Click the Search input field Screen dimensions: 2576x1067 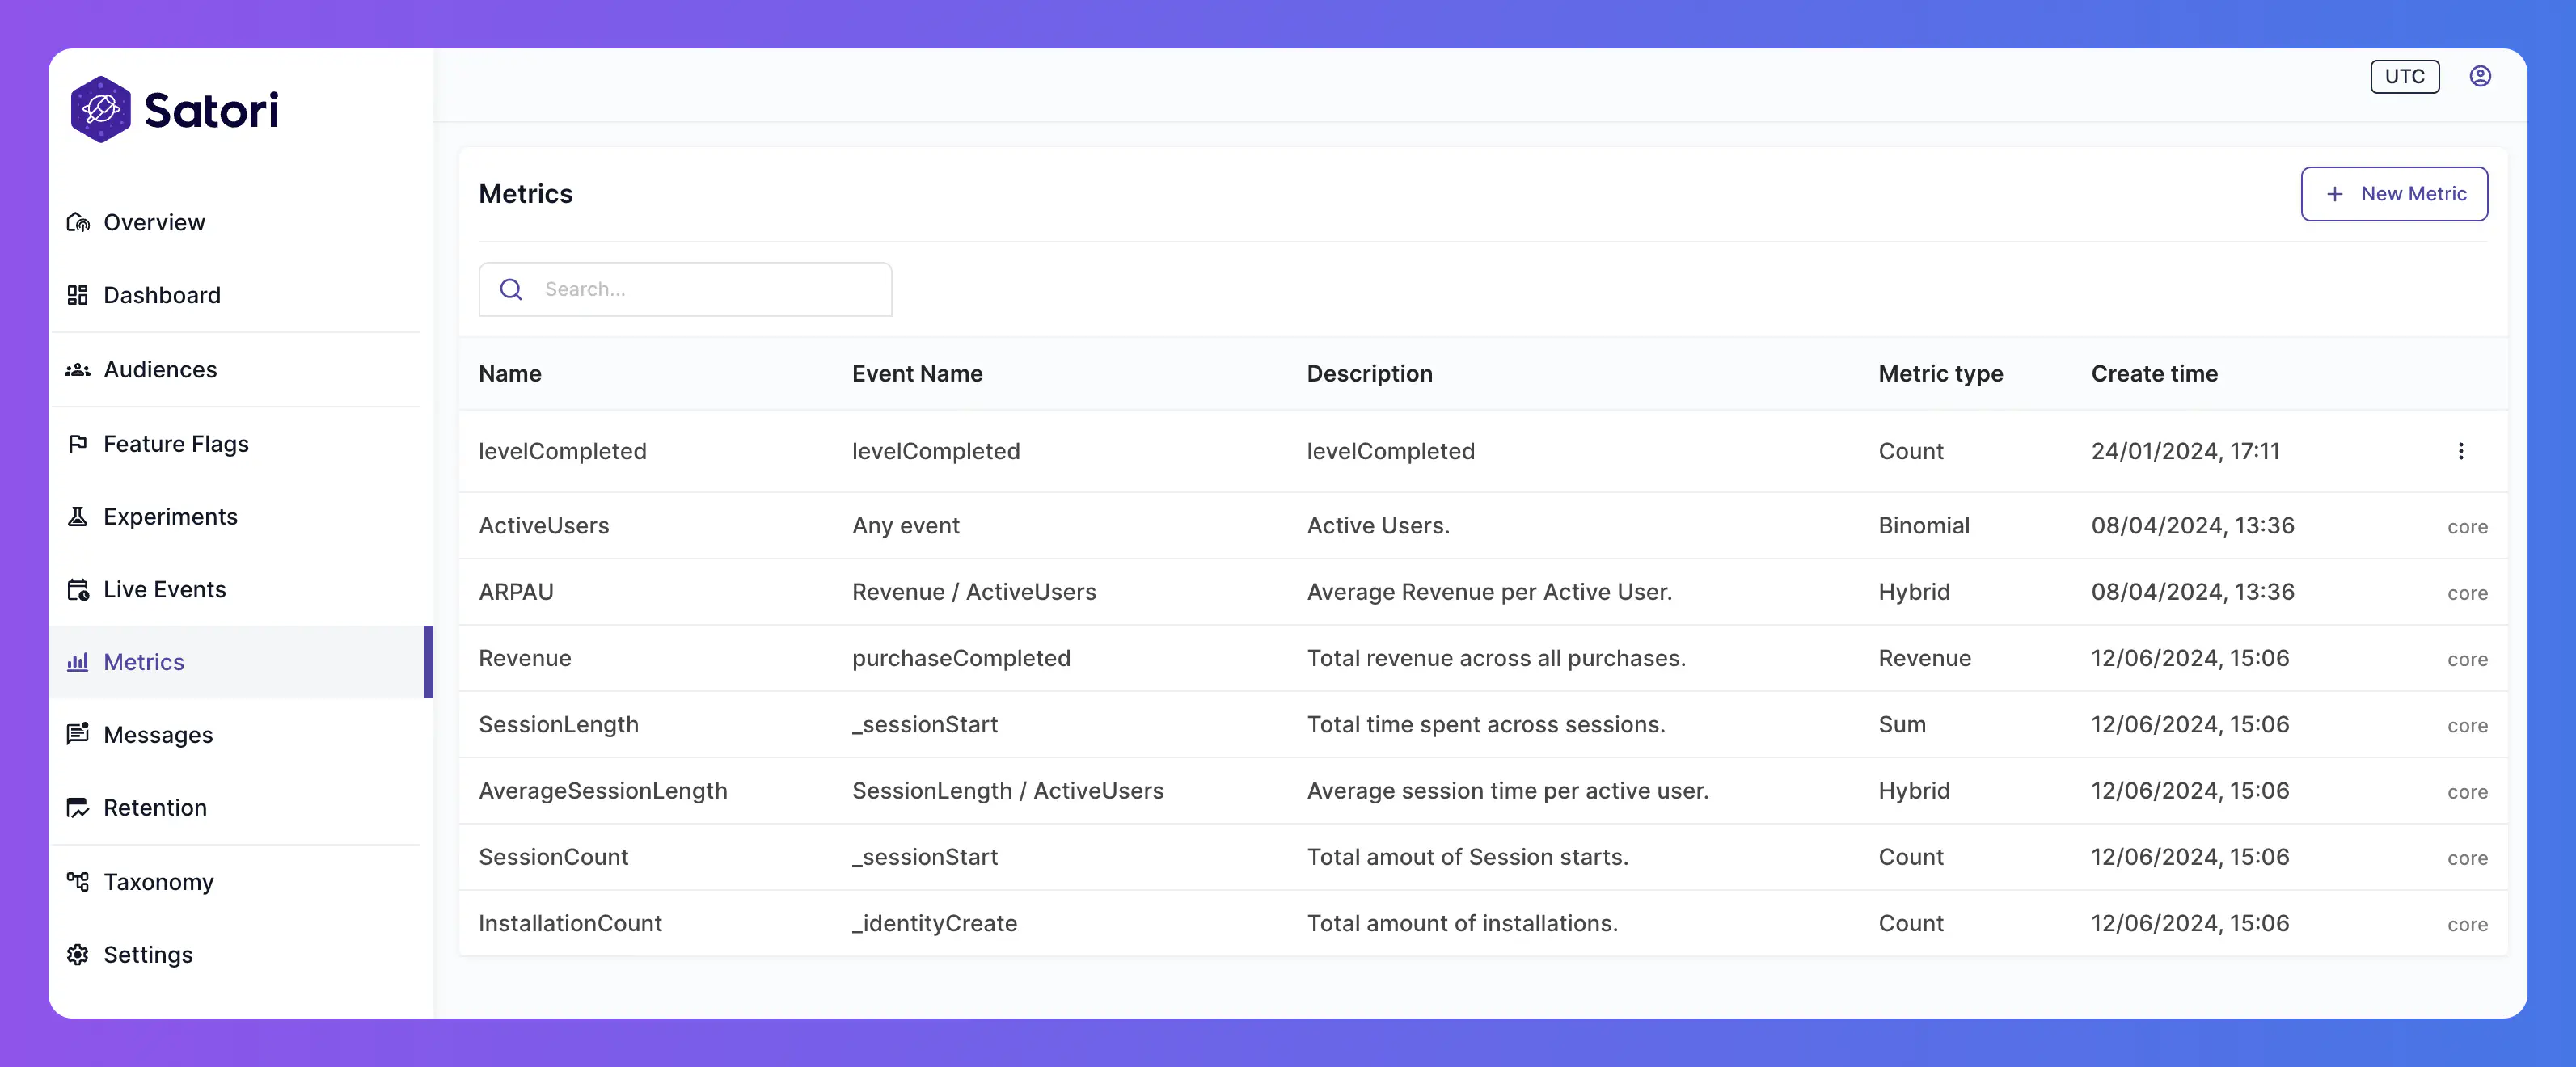tap(686, 289)
